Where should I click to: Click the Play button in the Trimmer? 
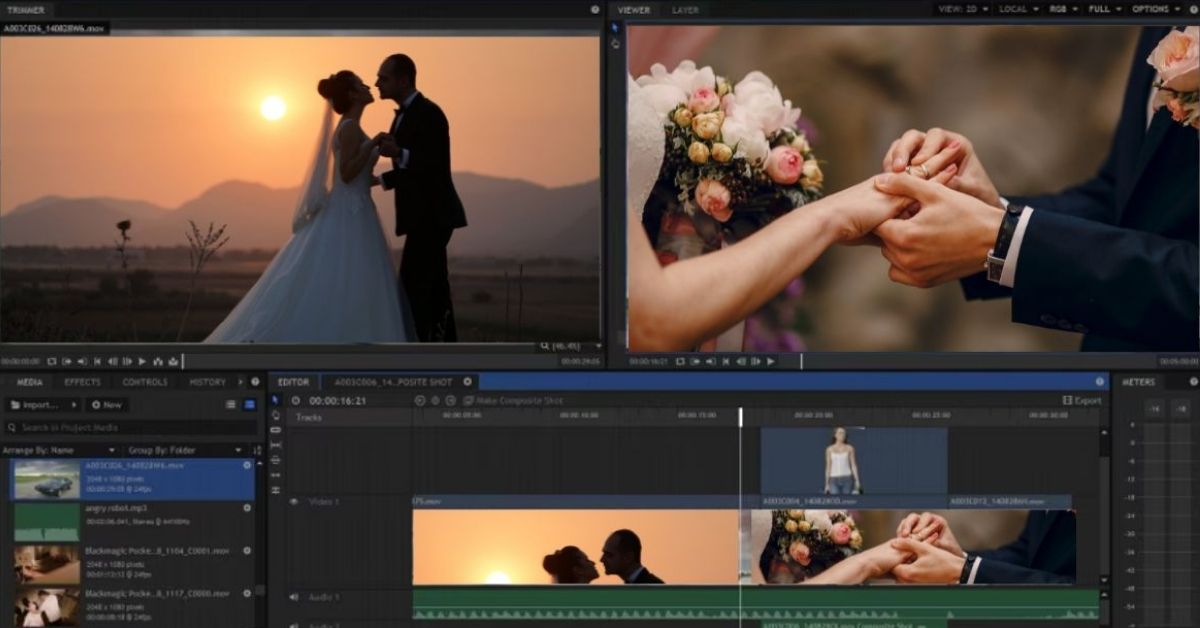(142, 361)
